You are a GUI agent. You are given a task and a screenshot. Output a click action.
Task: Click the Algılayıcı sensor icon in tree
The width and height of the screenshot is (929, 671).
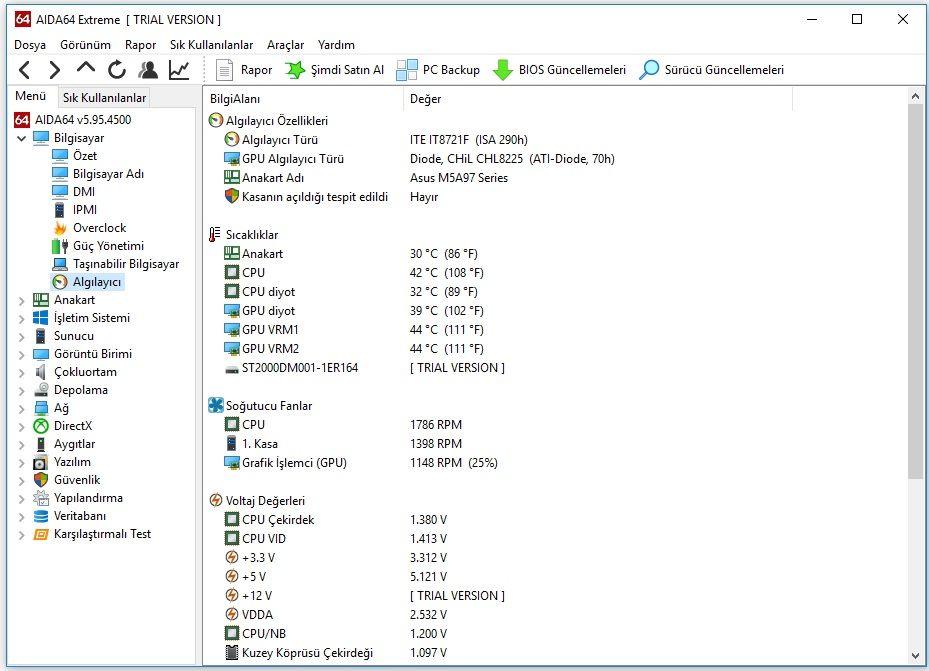coord(60,282)
